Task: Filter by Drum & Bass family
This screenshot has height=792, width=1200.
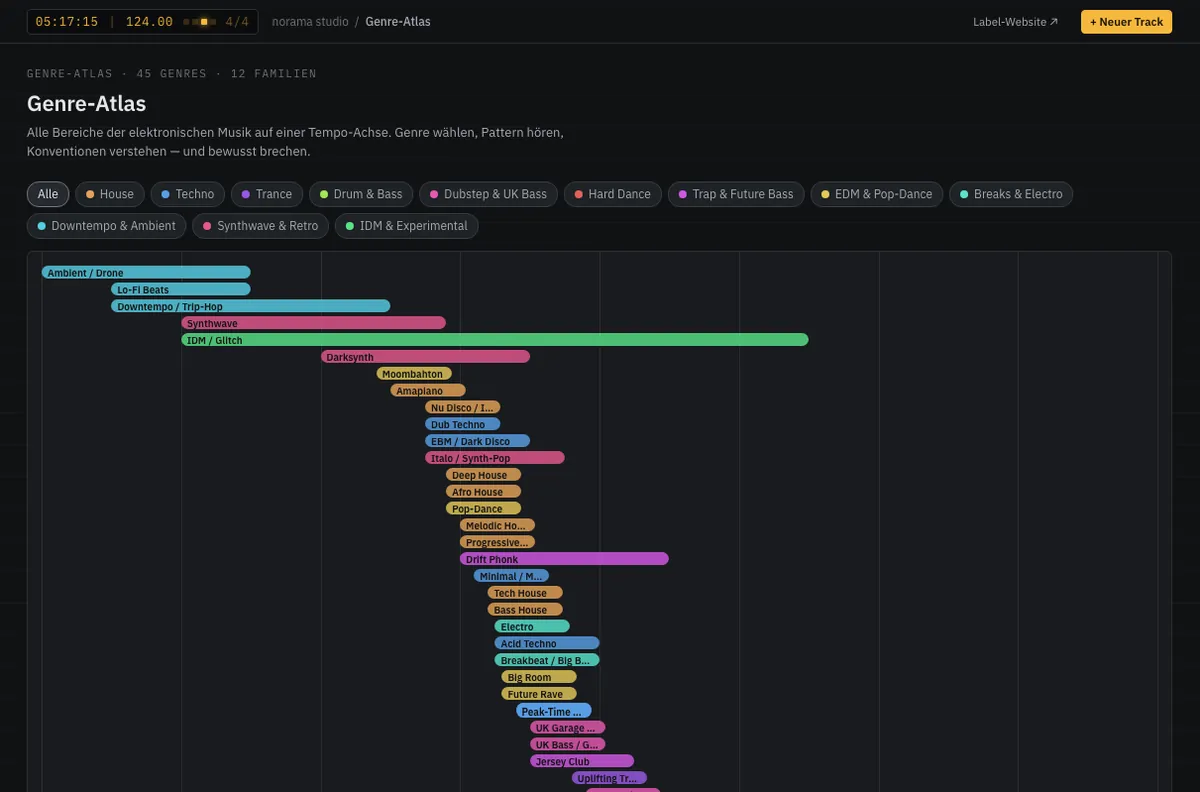Action: (361, 194)
